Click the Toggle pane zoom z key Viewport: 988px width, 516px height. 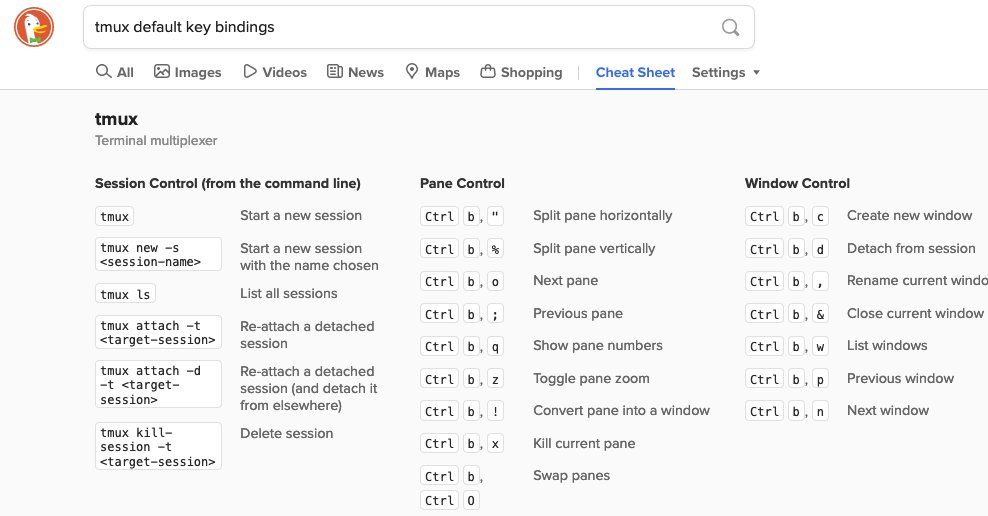click(495, 379)
